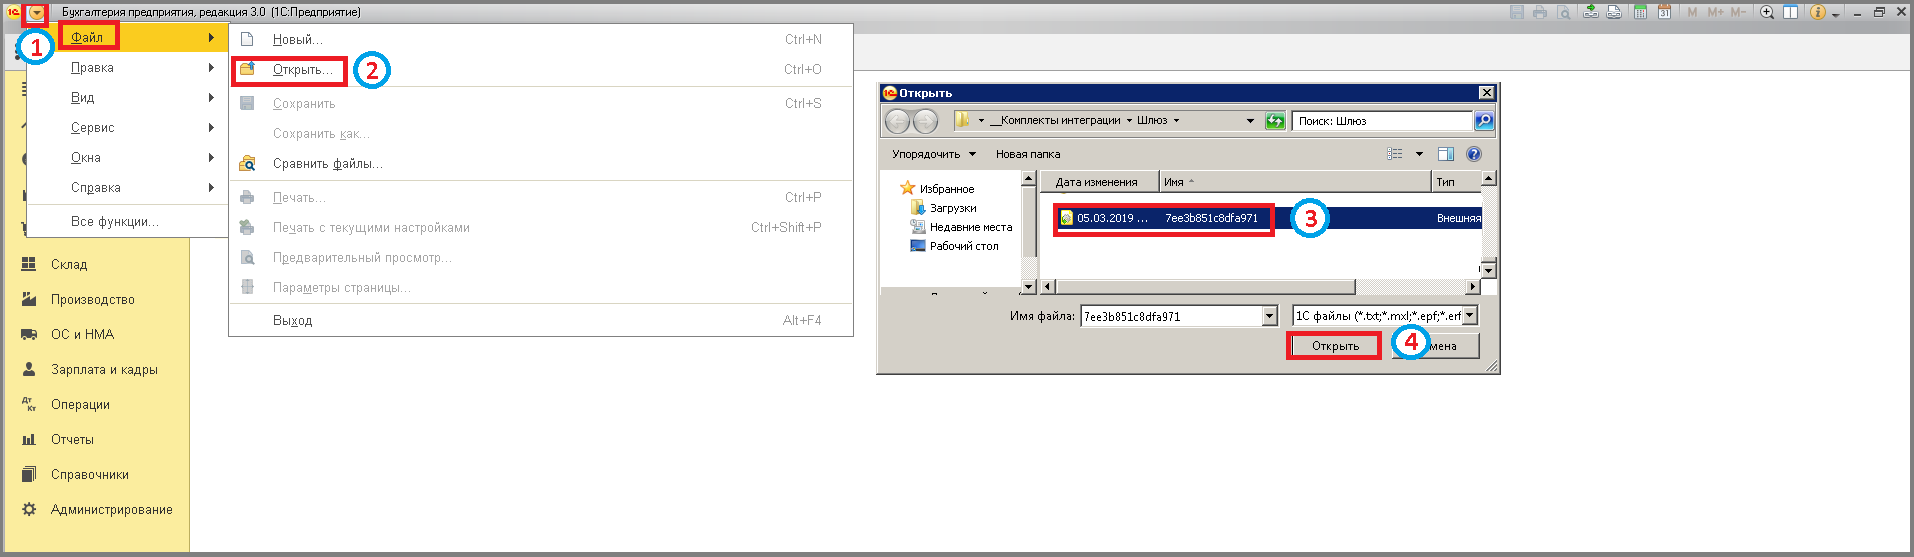The image size is (1914, 557).
Task: Open the address bar history dropdown arrow
Action: pos(1250,121)
